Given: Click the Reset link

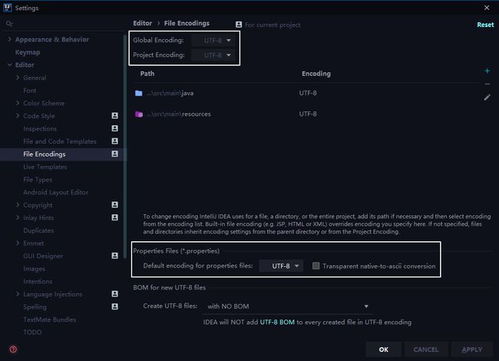Looking at the screenshot, I should [x=485, y=25].
